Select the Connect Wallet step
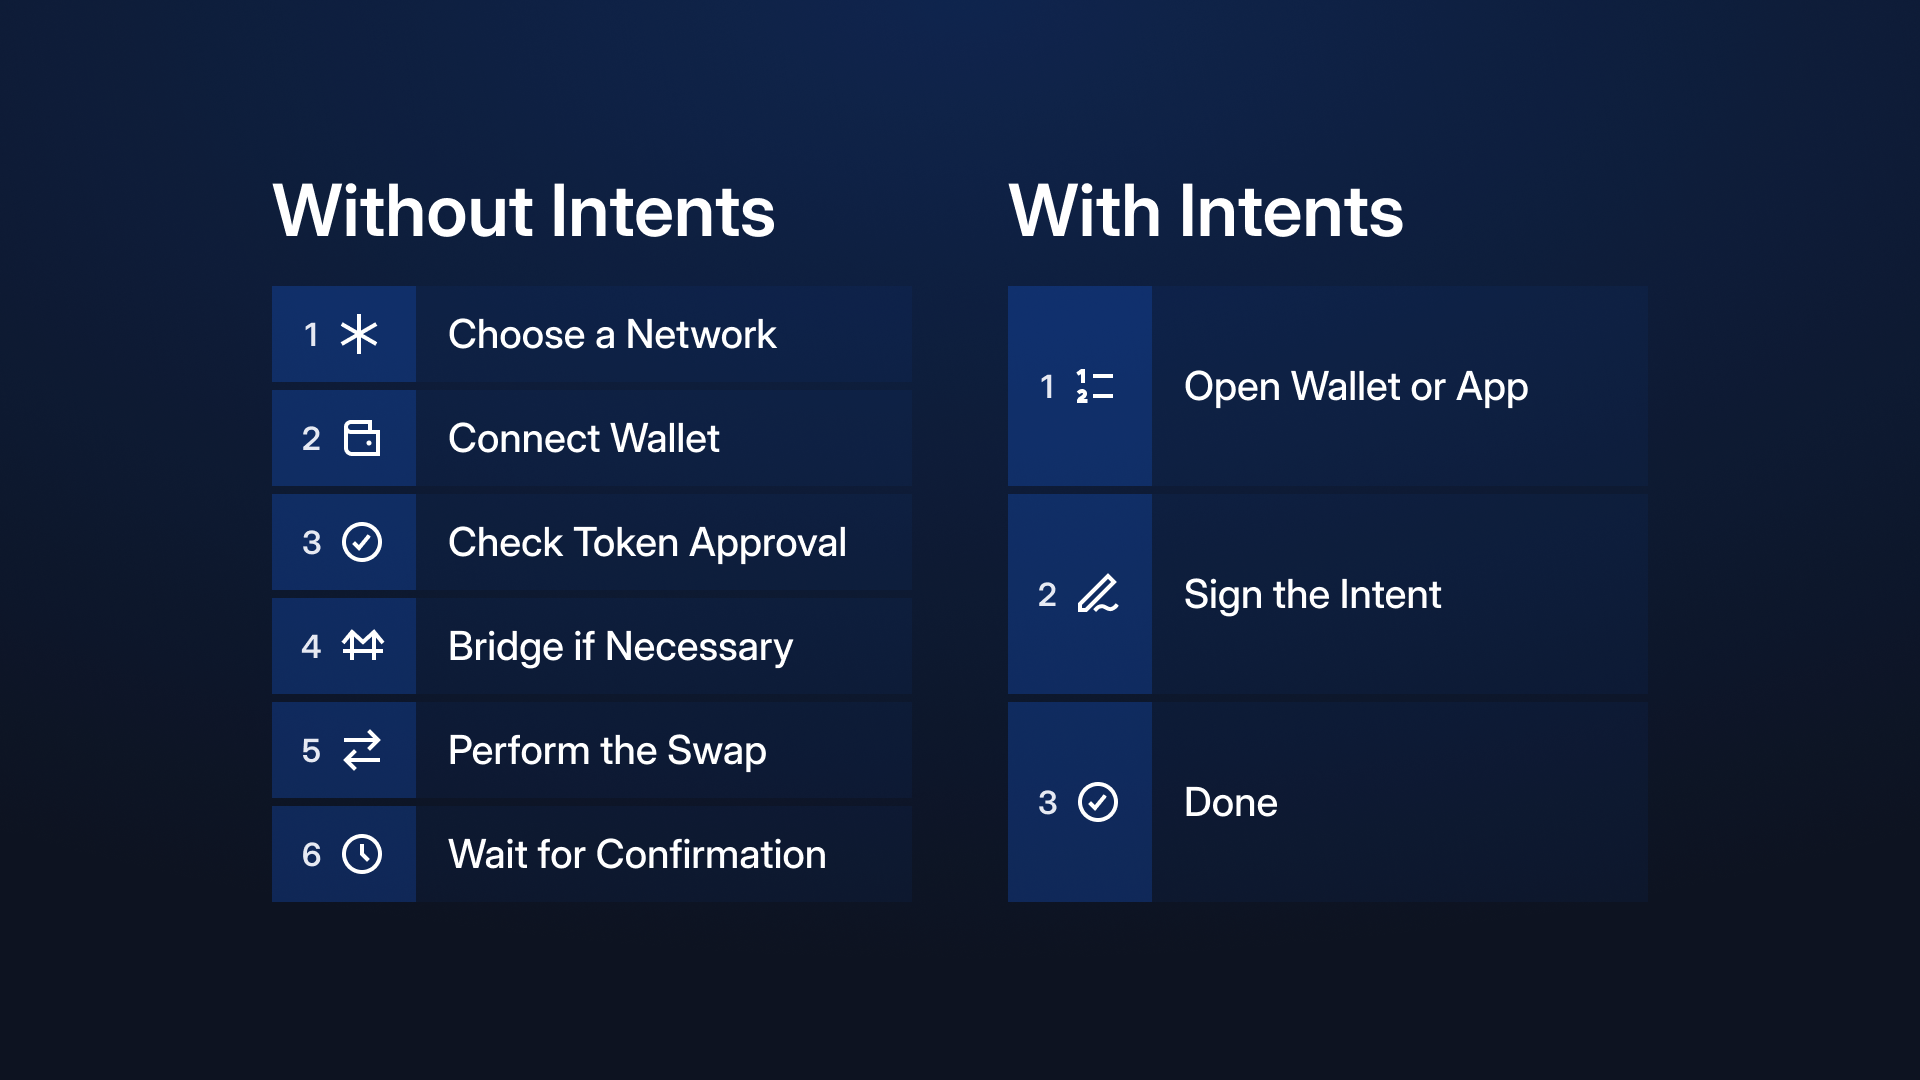This screenshot has height=1080, width=1920. tap(592, 438)
